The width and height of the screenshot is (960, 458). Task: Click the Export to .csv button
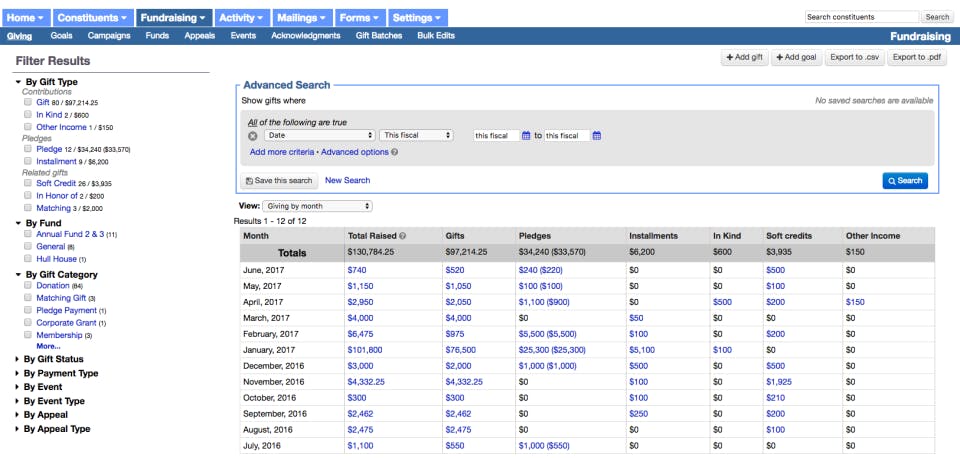pos(853,58)
